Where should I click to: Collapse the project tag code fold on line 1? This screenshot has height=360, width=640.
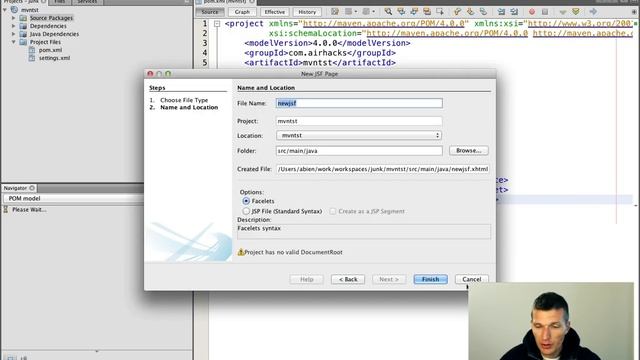[217, 24]
